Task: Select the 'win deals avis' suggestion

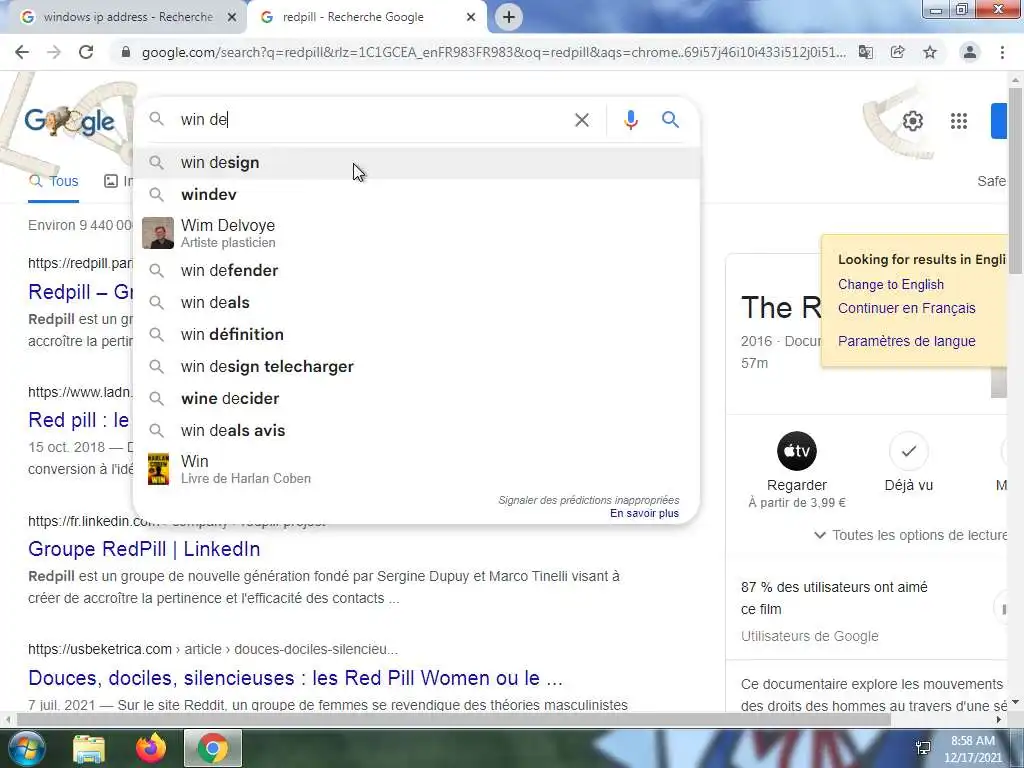Action: point(416,430)
